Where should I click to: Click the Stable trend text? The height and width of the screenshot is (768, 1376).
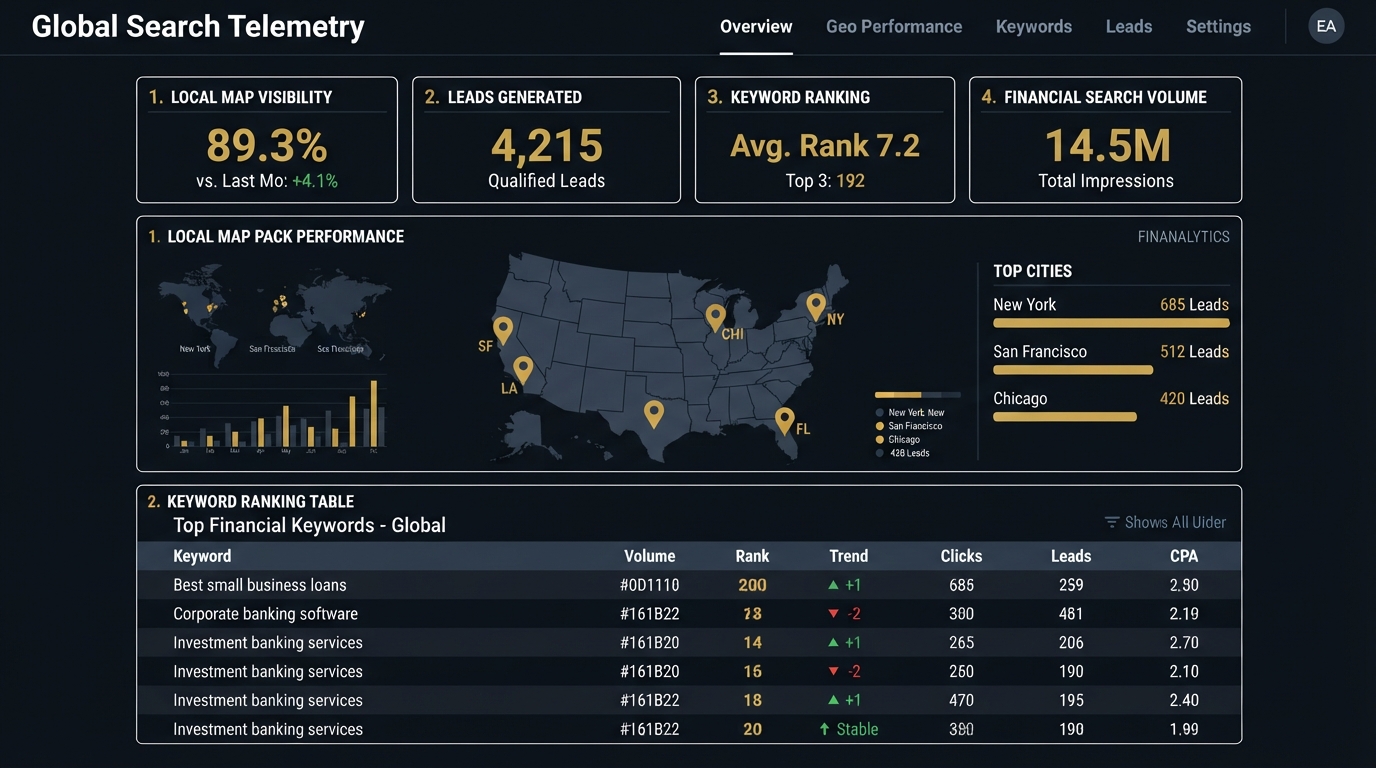(x=857, y=730)
